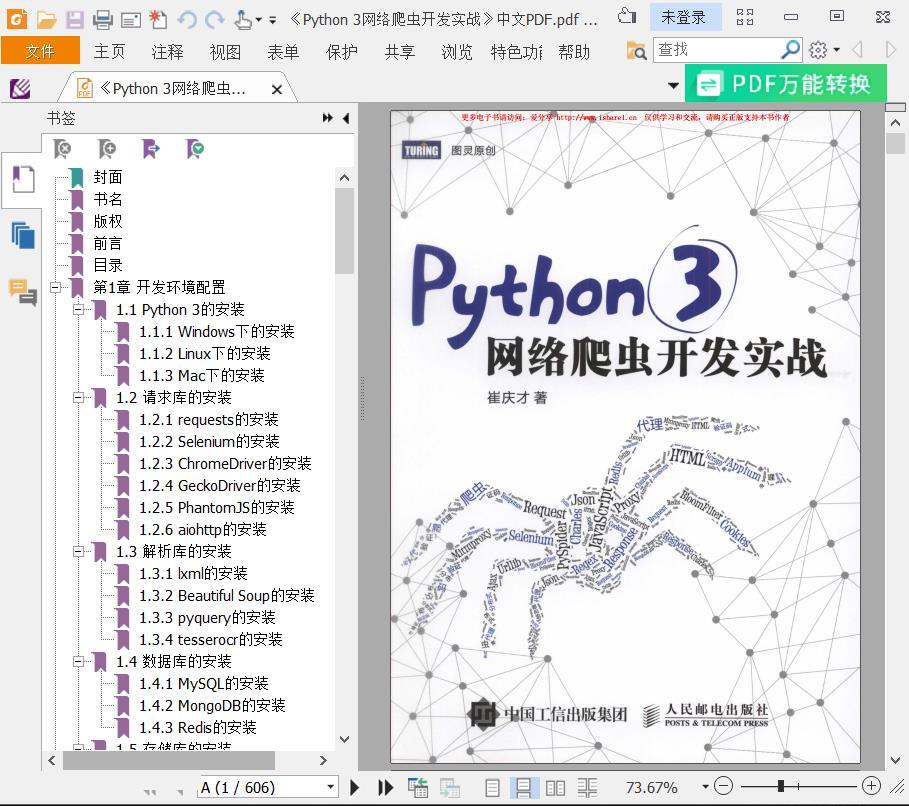Collapse the 1.1 Python 3的安装 branch

(x=78, y=309)
